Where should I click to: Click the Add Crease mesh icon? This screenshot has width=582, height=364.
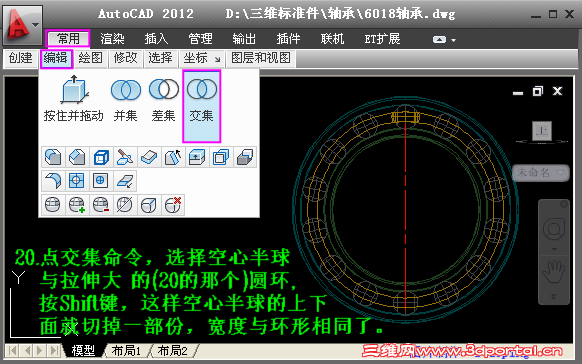(x=149, y=205)
